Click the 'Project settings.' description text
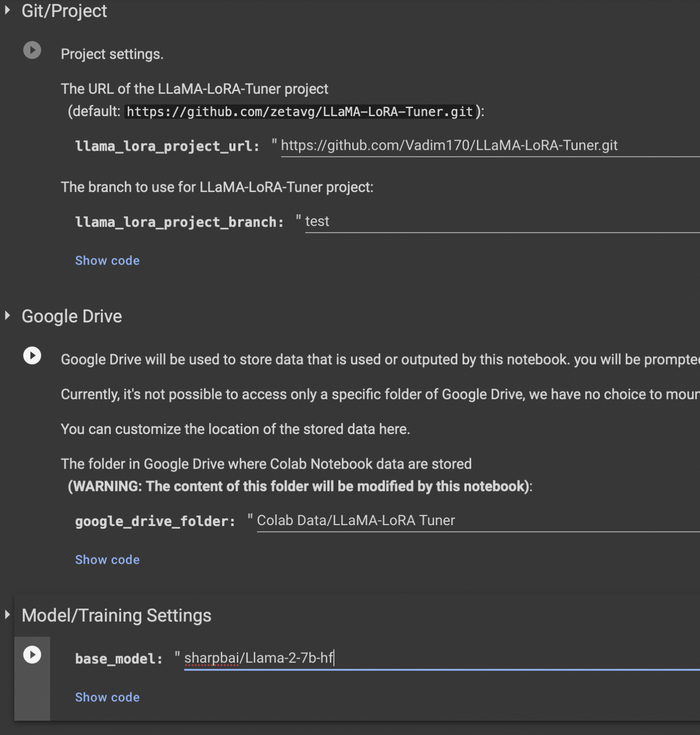The width and height of the screenshot is (700, 735). pyautogui.click(x=112, y=54)
